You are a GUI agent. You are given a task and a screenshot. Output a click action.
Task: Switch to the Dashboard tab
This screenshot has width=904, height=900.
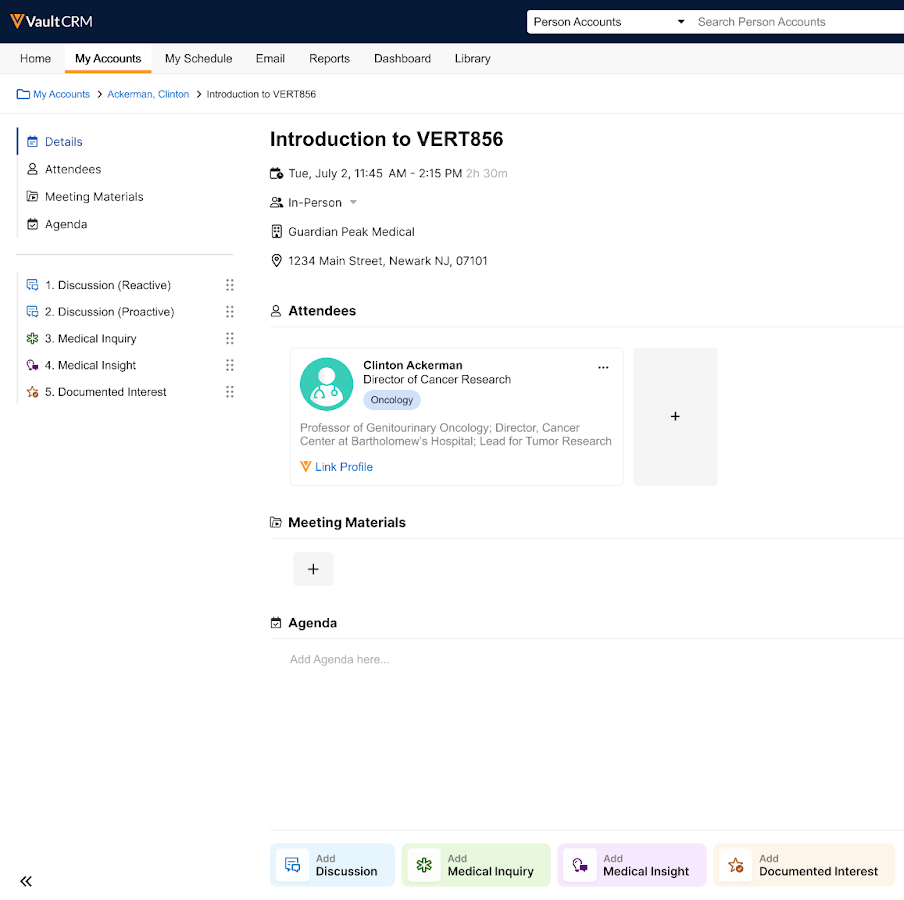click(x=402, y=59)
